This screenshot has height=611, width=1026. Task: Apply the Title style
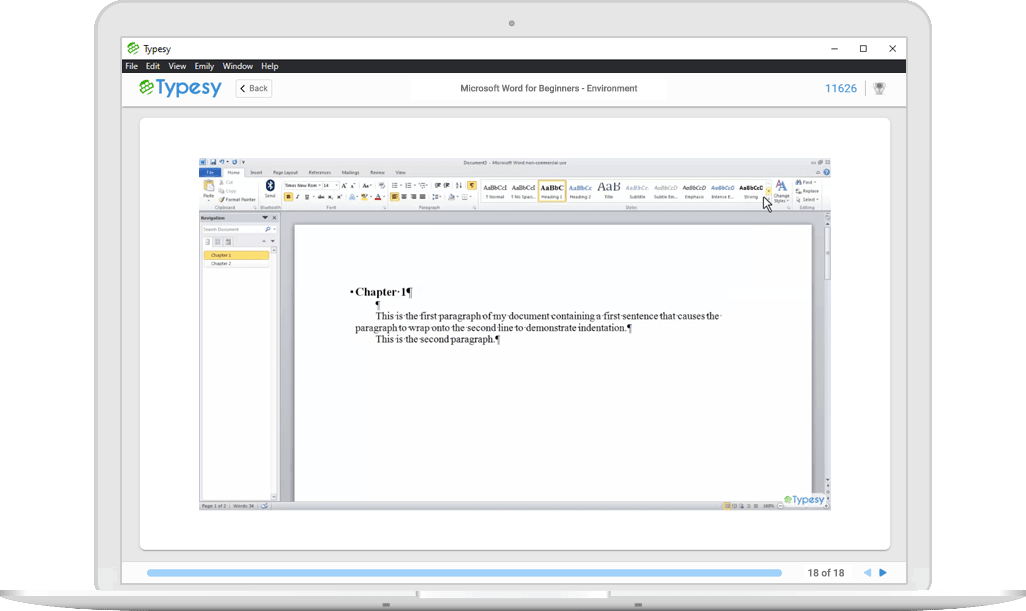pyautogui.click(x=609, y=191)
